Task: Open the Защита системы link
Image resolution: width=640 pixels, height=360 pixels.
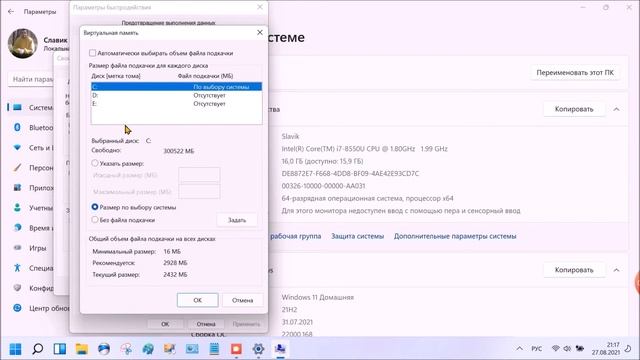Action: (358, 236)
